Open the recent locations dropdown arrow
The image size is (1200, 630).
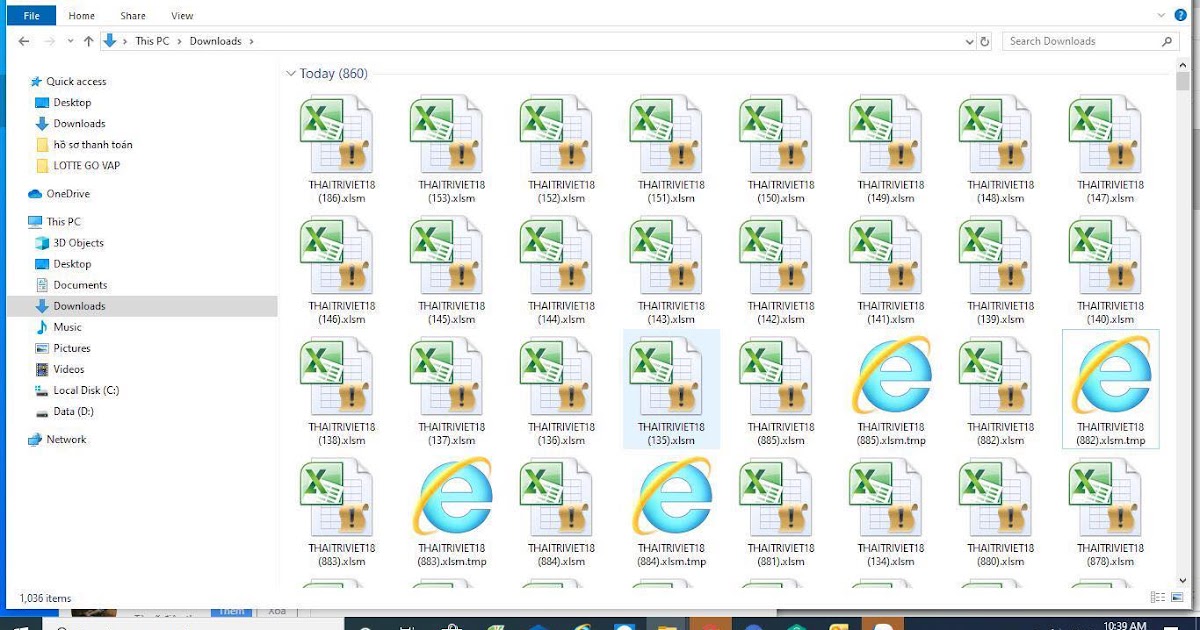(70, 41)
